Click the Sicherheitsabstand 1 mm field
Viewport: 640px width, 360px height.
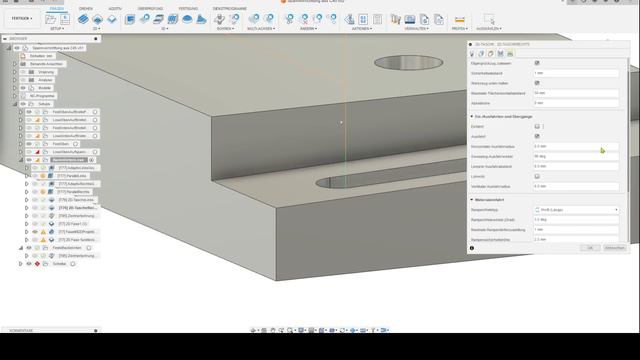click(576, 73)
